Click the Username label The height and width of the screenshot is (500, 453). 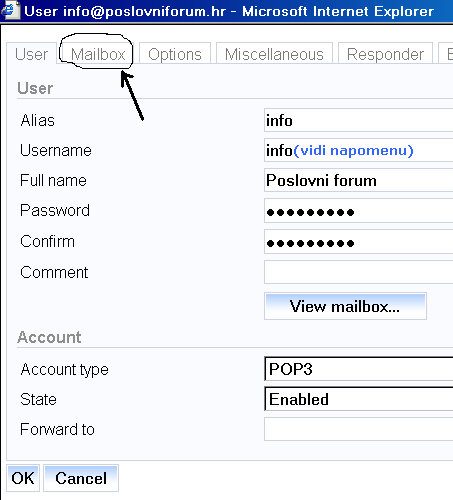click(x=56, y=150)
